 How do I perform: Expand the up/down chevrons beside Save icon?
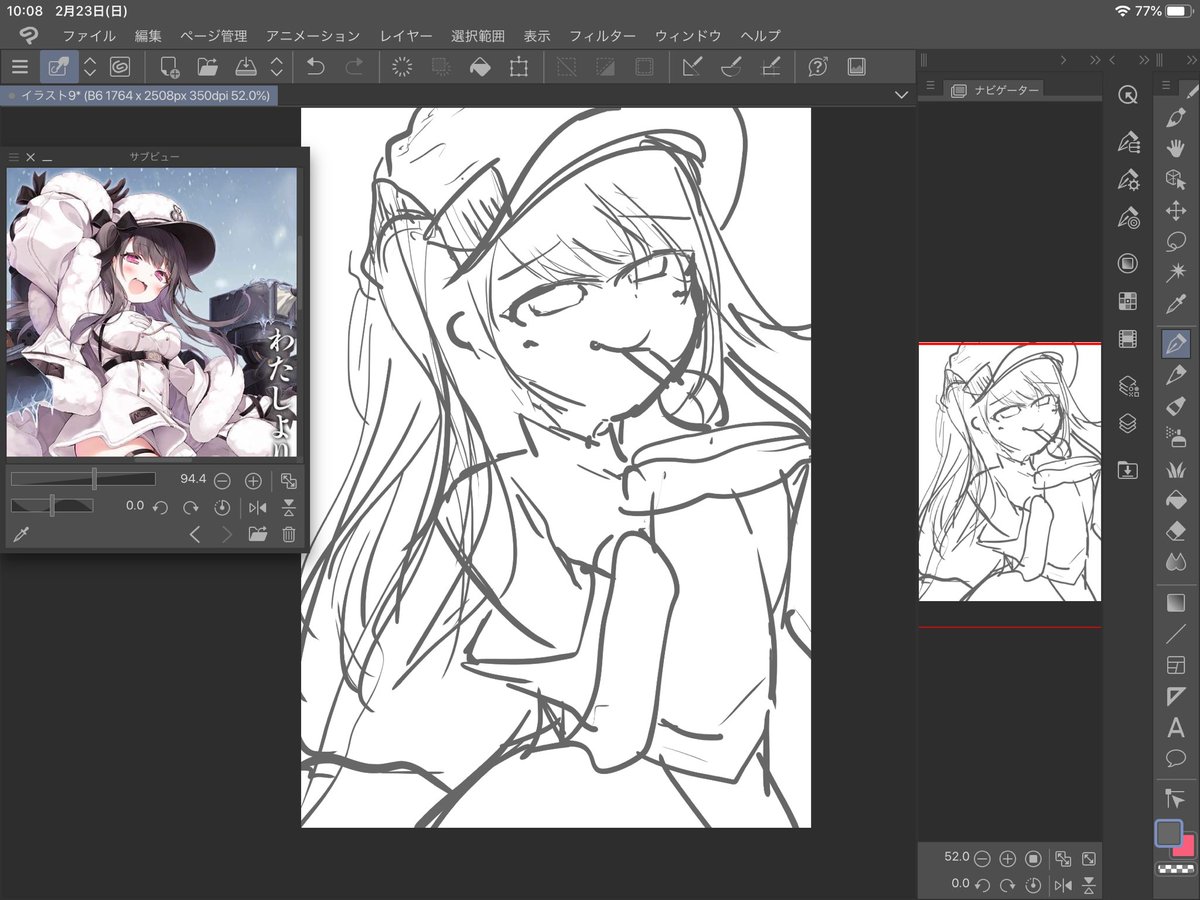tap(277, 67)
